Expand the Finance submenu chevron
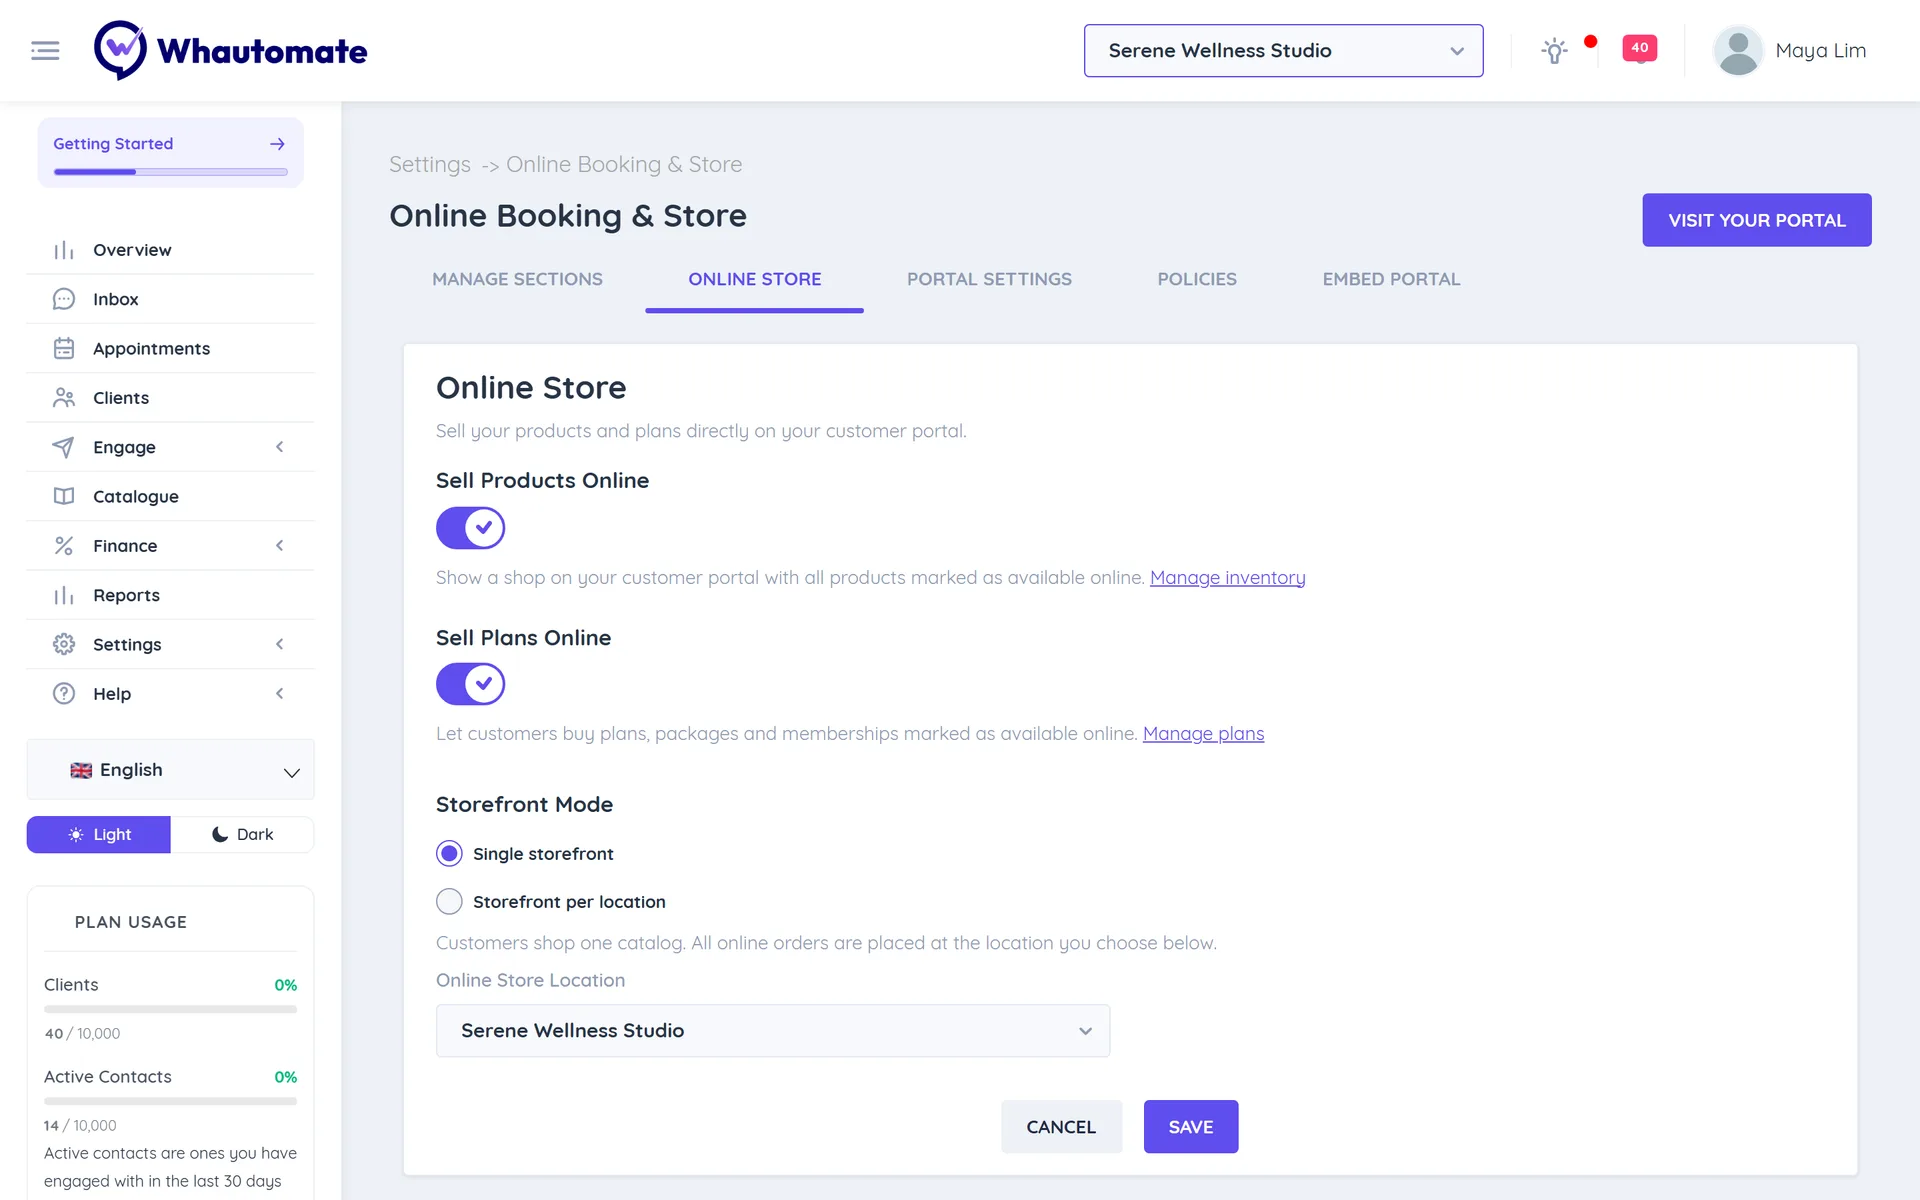1920x1200 pixels. click(280, 546)
